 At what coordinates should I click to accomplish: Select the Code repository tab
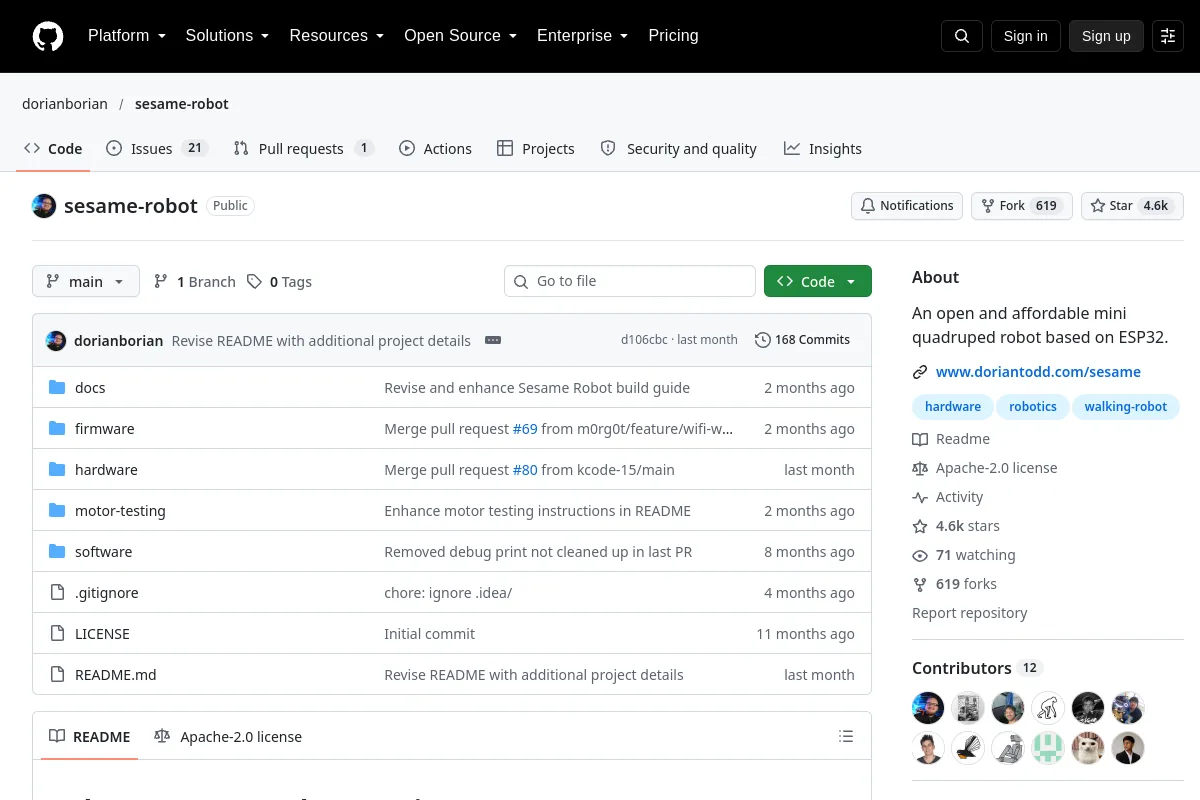53,149
